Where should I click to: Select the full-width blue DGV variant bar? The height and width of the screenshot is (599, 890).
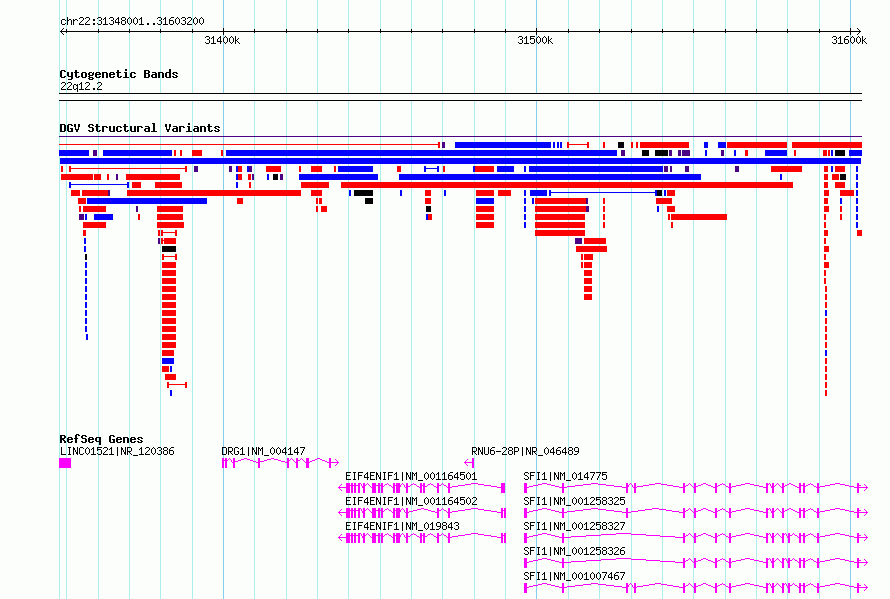[460, 161]
